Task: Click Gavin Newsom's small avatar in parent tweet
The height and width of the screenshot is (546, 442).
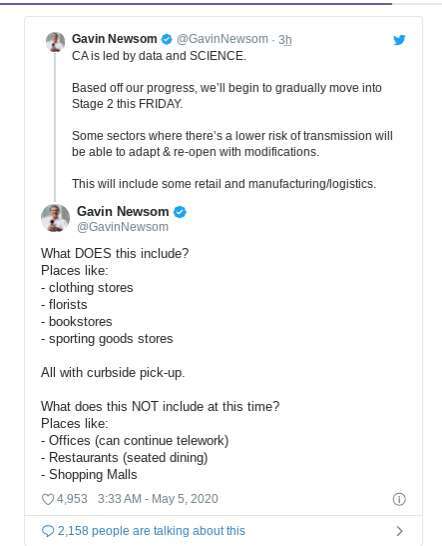Action: tap(55, 42)
